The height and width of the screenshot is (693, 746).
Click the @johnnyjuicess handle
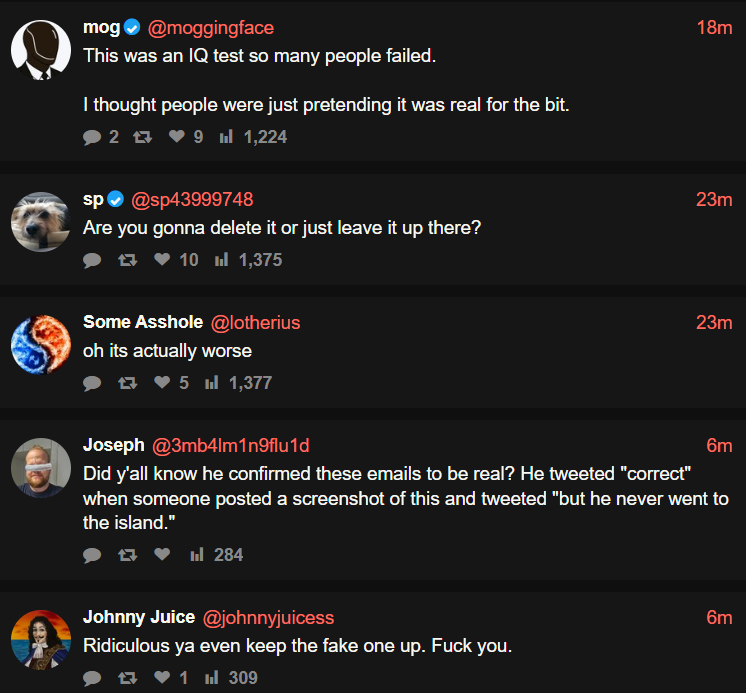click(x=269, y=618)
